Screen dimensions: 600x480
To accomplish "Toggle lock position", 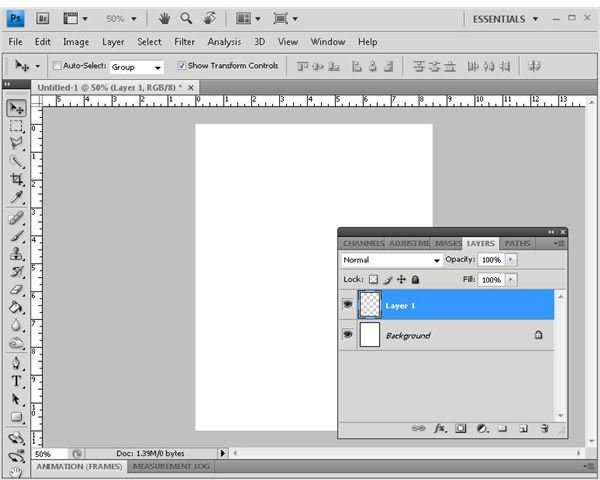I will (x=401, y=279).
